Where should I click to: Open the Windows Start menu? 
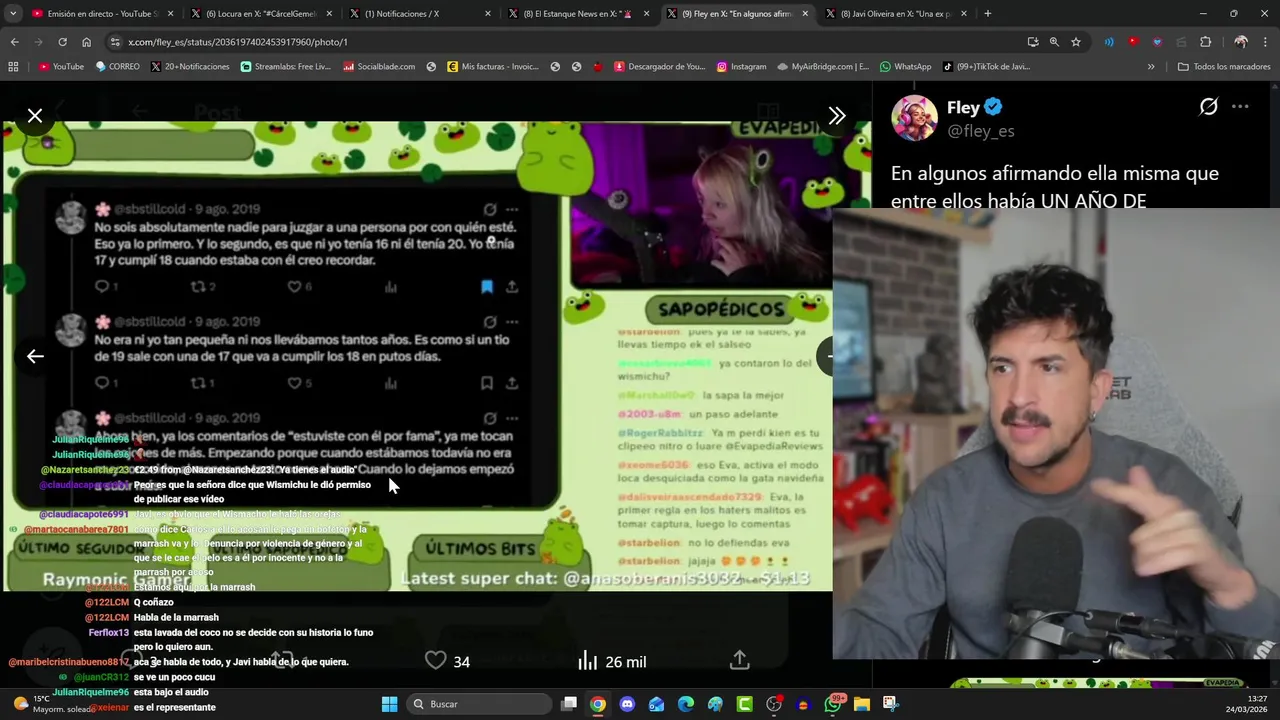point(389,704)
